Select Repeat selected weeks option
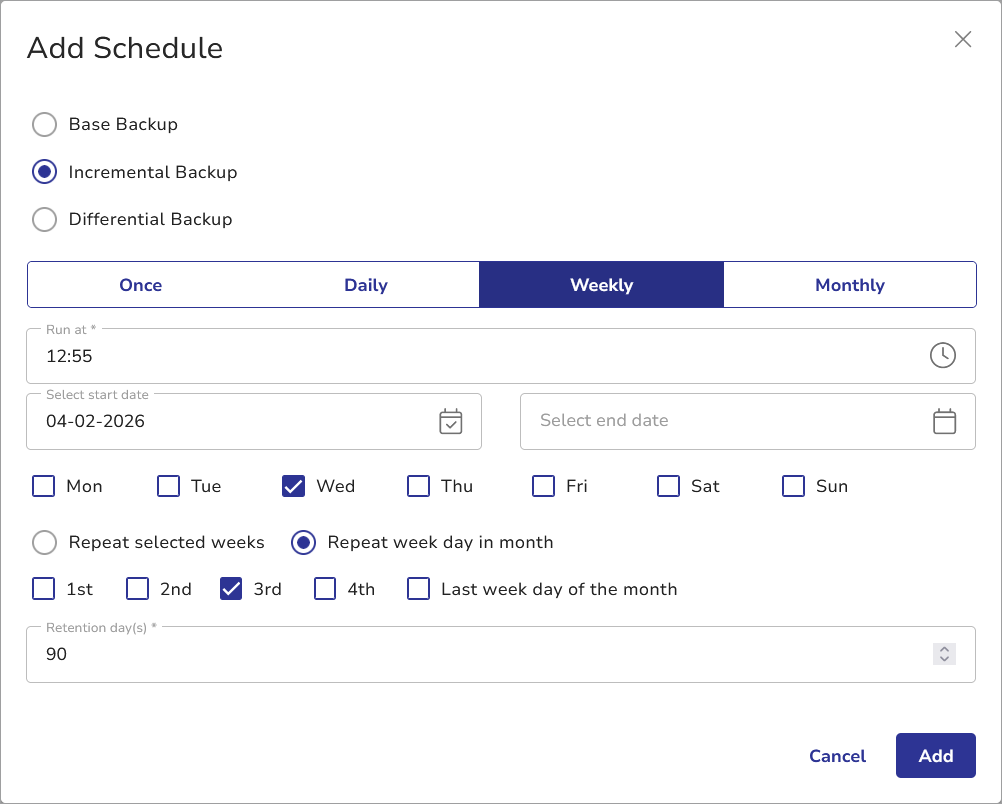Image resolution: width=1002 pixels, height=804 pixels. (44, 542)
